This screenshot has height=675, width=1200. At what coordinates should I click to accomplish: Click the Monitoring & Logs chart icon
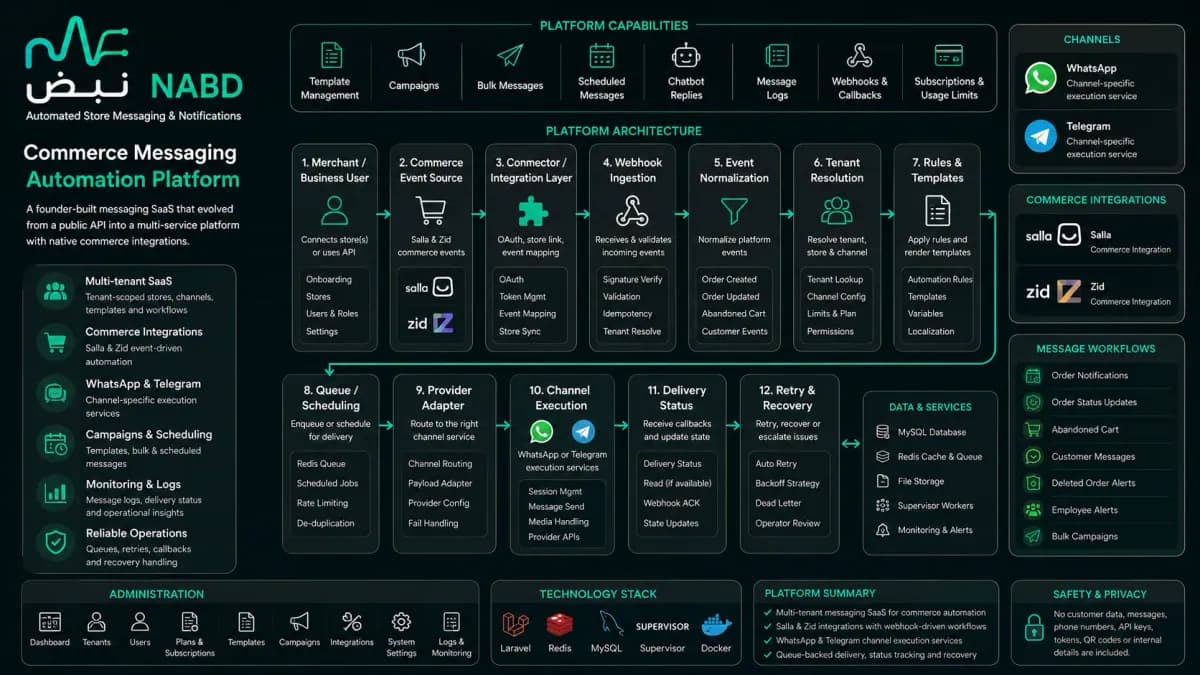pos(55,492)
